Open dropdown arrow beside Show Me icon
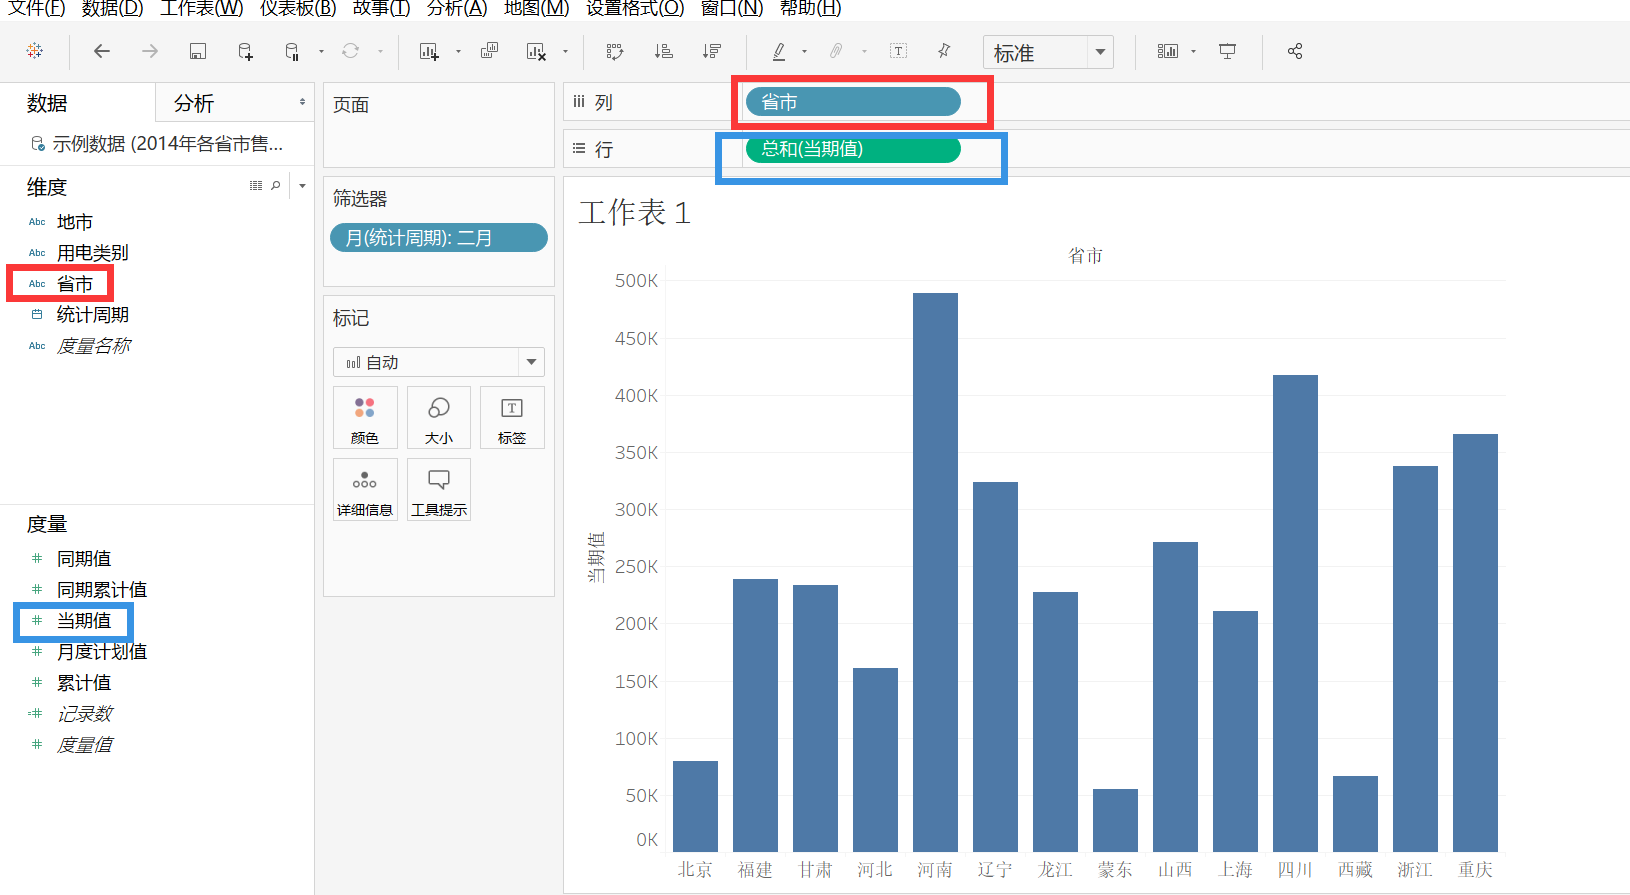The height and width of the screenshot is (895, 1630). click(x=1193, y=51)
